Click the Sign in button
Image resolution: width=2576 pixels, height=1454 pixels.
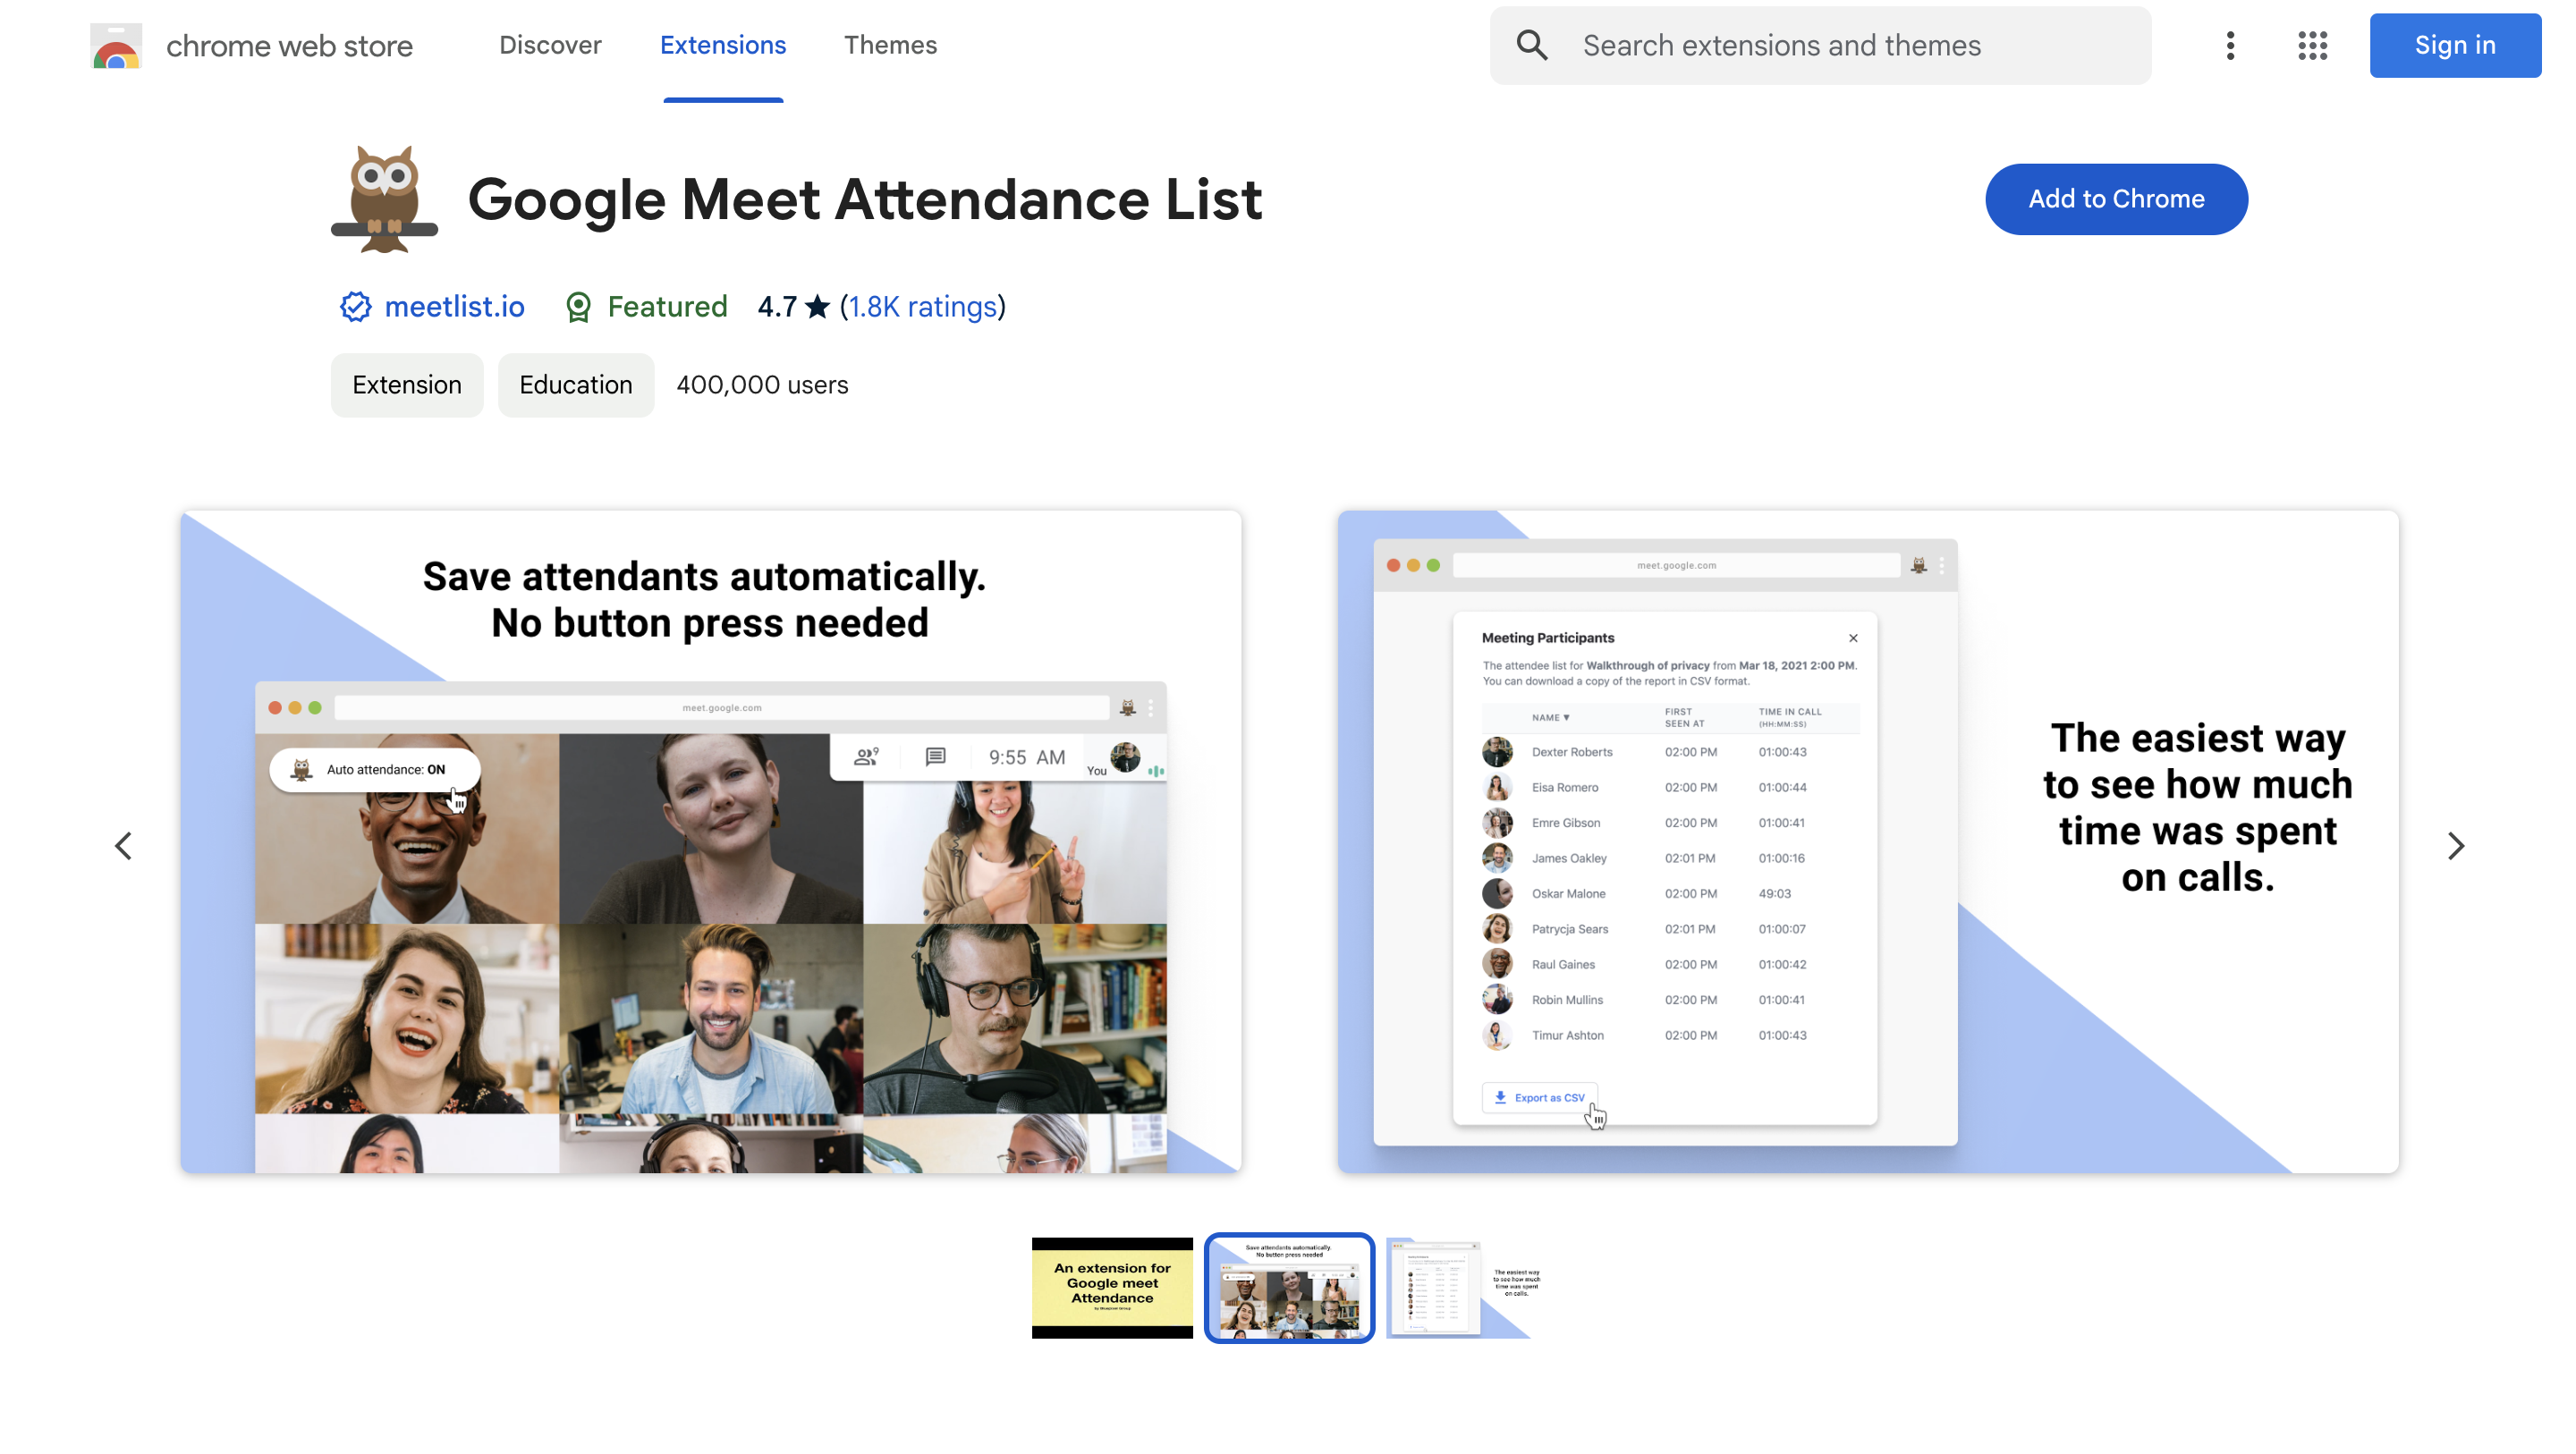(2455, 45)
